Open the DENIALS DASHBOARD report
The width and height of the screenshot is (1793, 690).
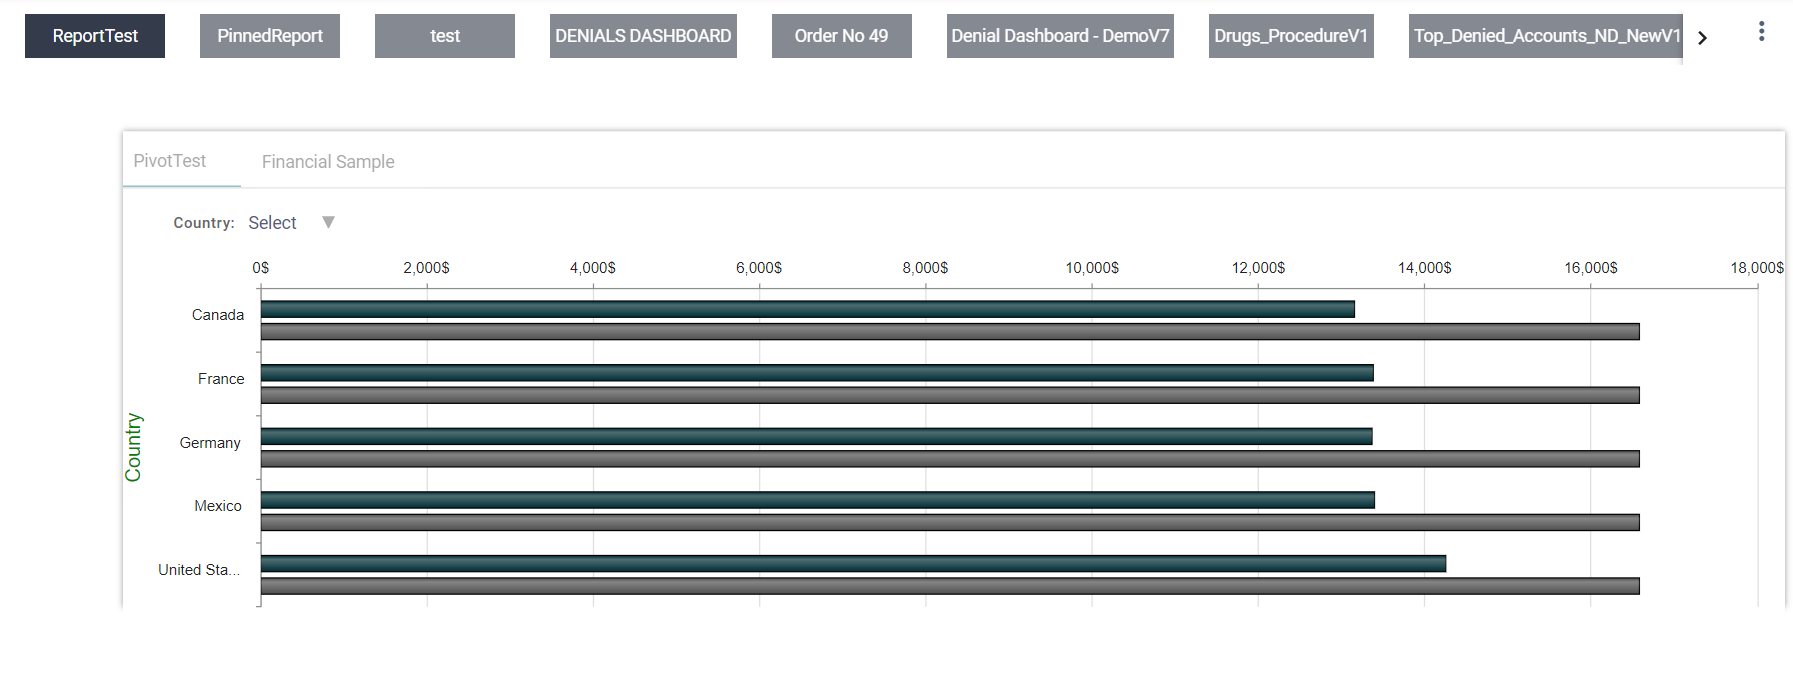pyautogui.click(x=643, y=36)
